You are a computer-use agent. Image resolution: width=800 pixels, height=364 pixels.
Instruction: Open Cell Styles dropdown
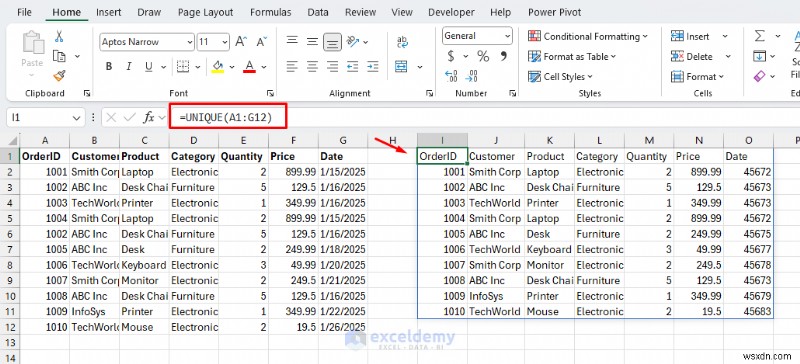point(560,77)
